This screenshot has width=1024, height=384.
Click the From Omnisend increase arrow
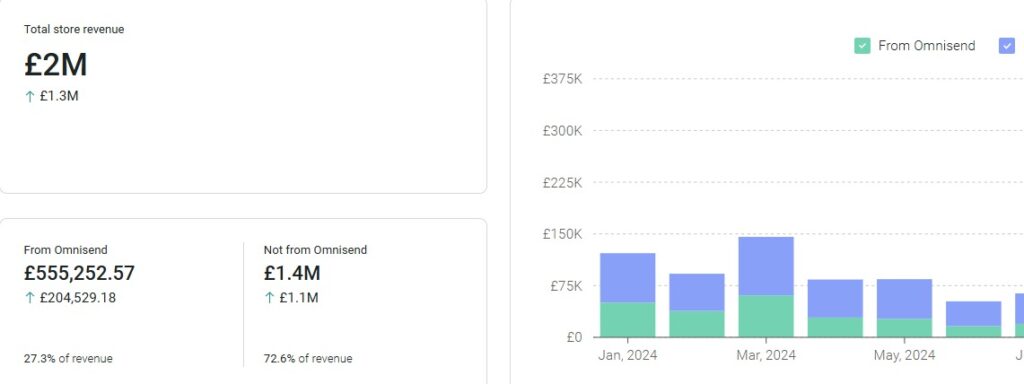coord(29,298)
